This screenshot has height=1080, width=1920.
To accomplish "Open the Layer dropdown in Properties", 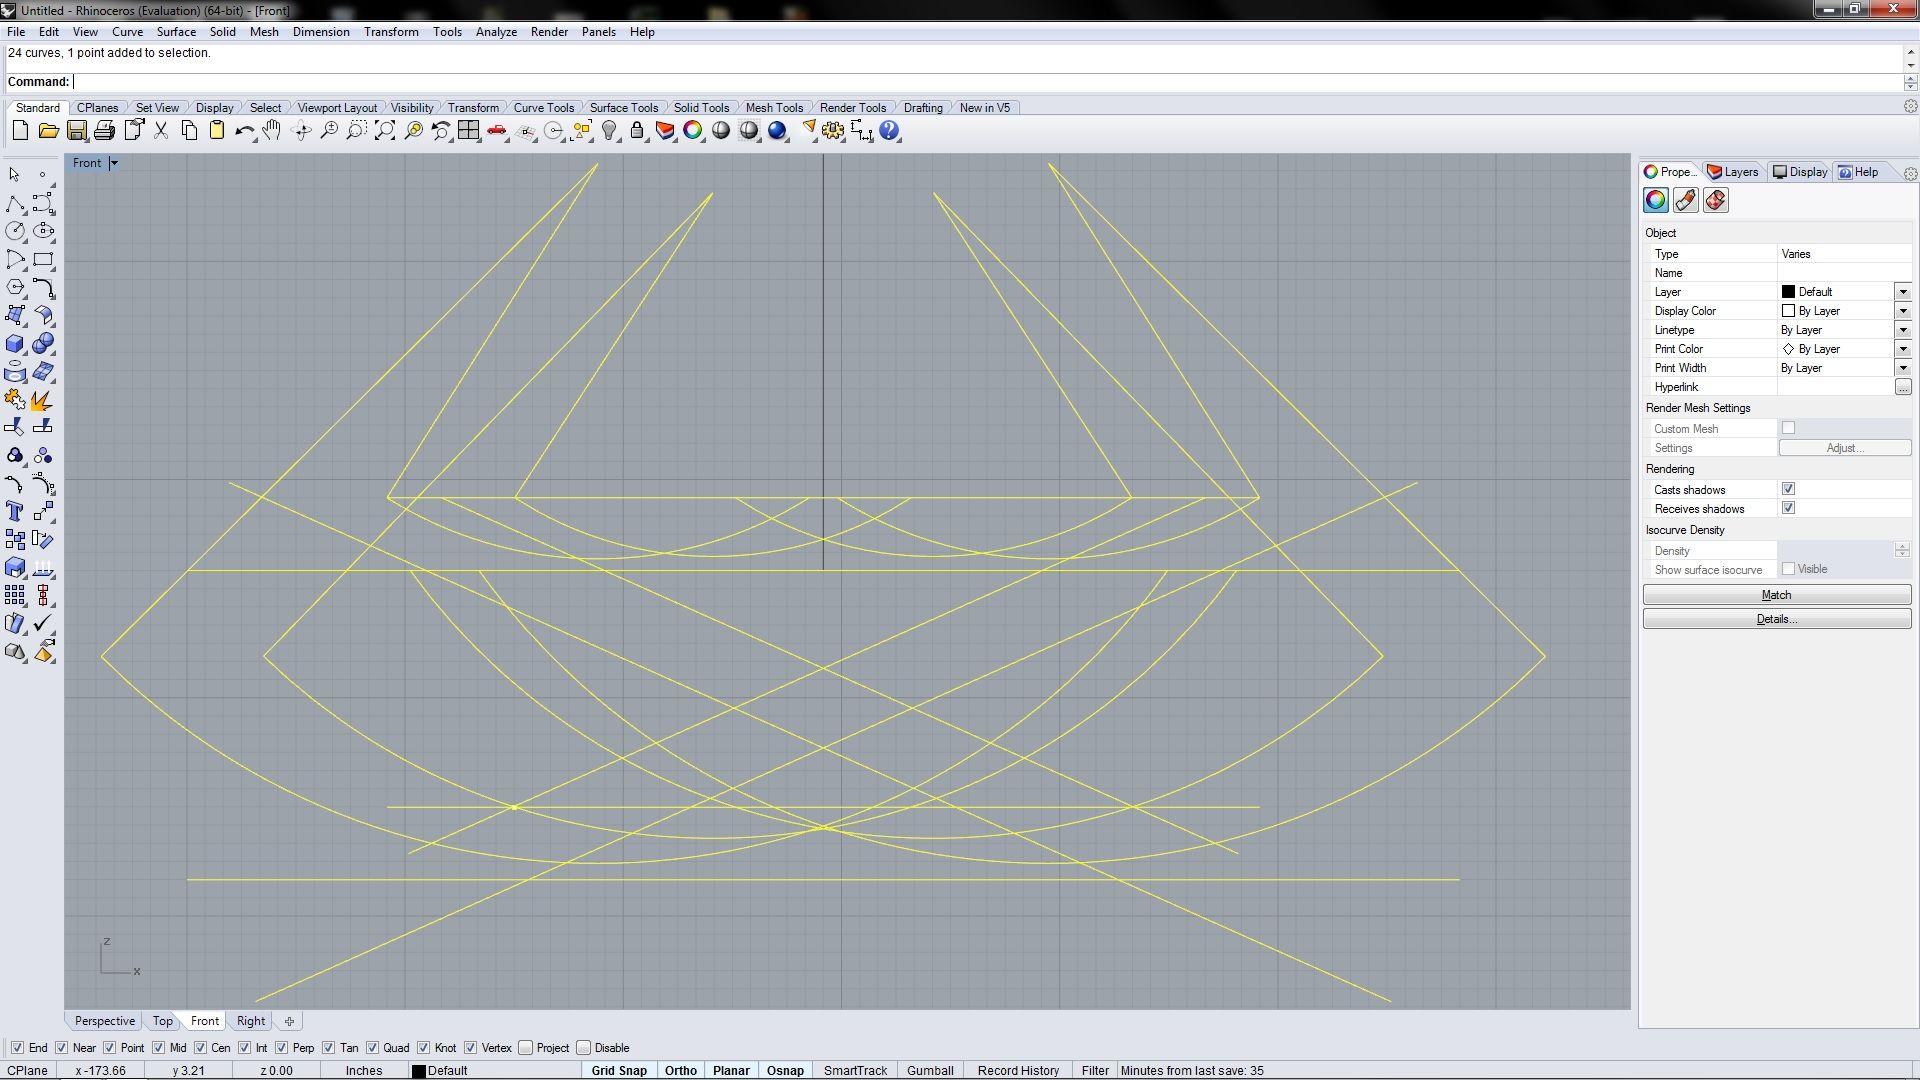I will click(1902, 292).
